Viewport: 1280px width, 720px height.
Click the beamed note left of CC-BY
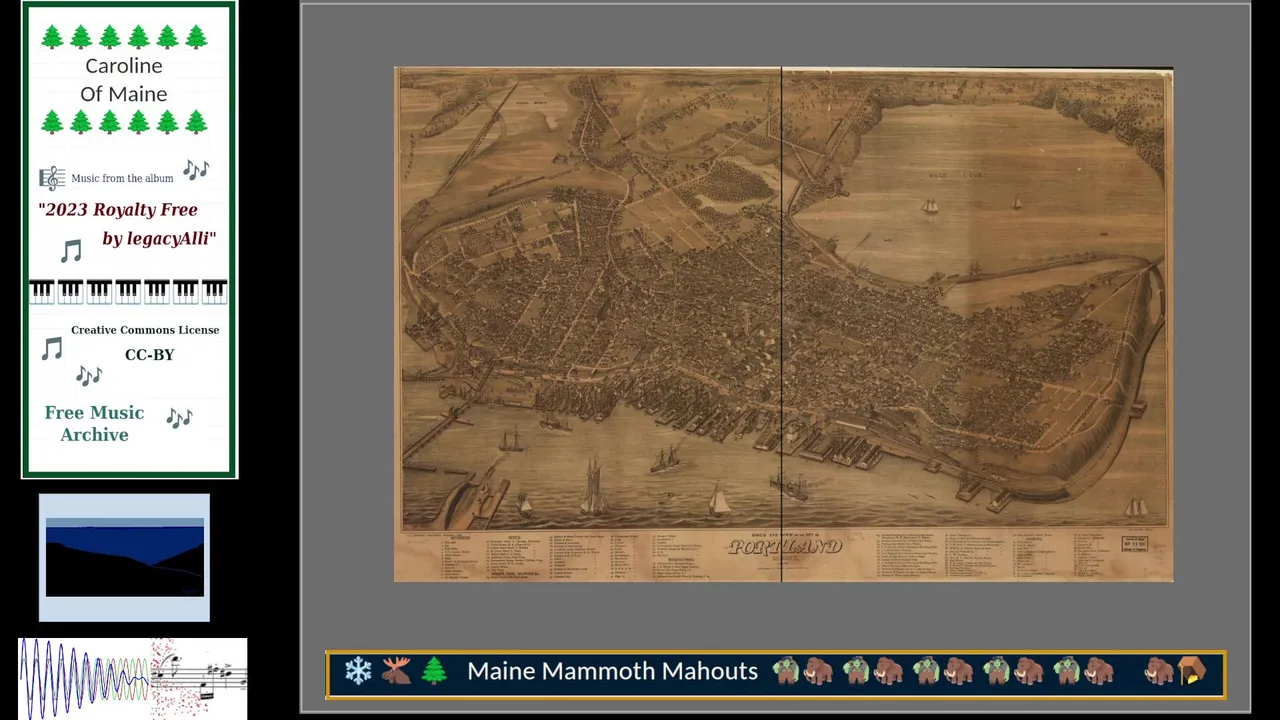pyautogui.click(x=52, y=348)
